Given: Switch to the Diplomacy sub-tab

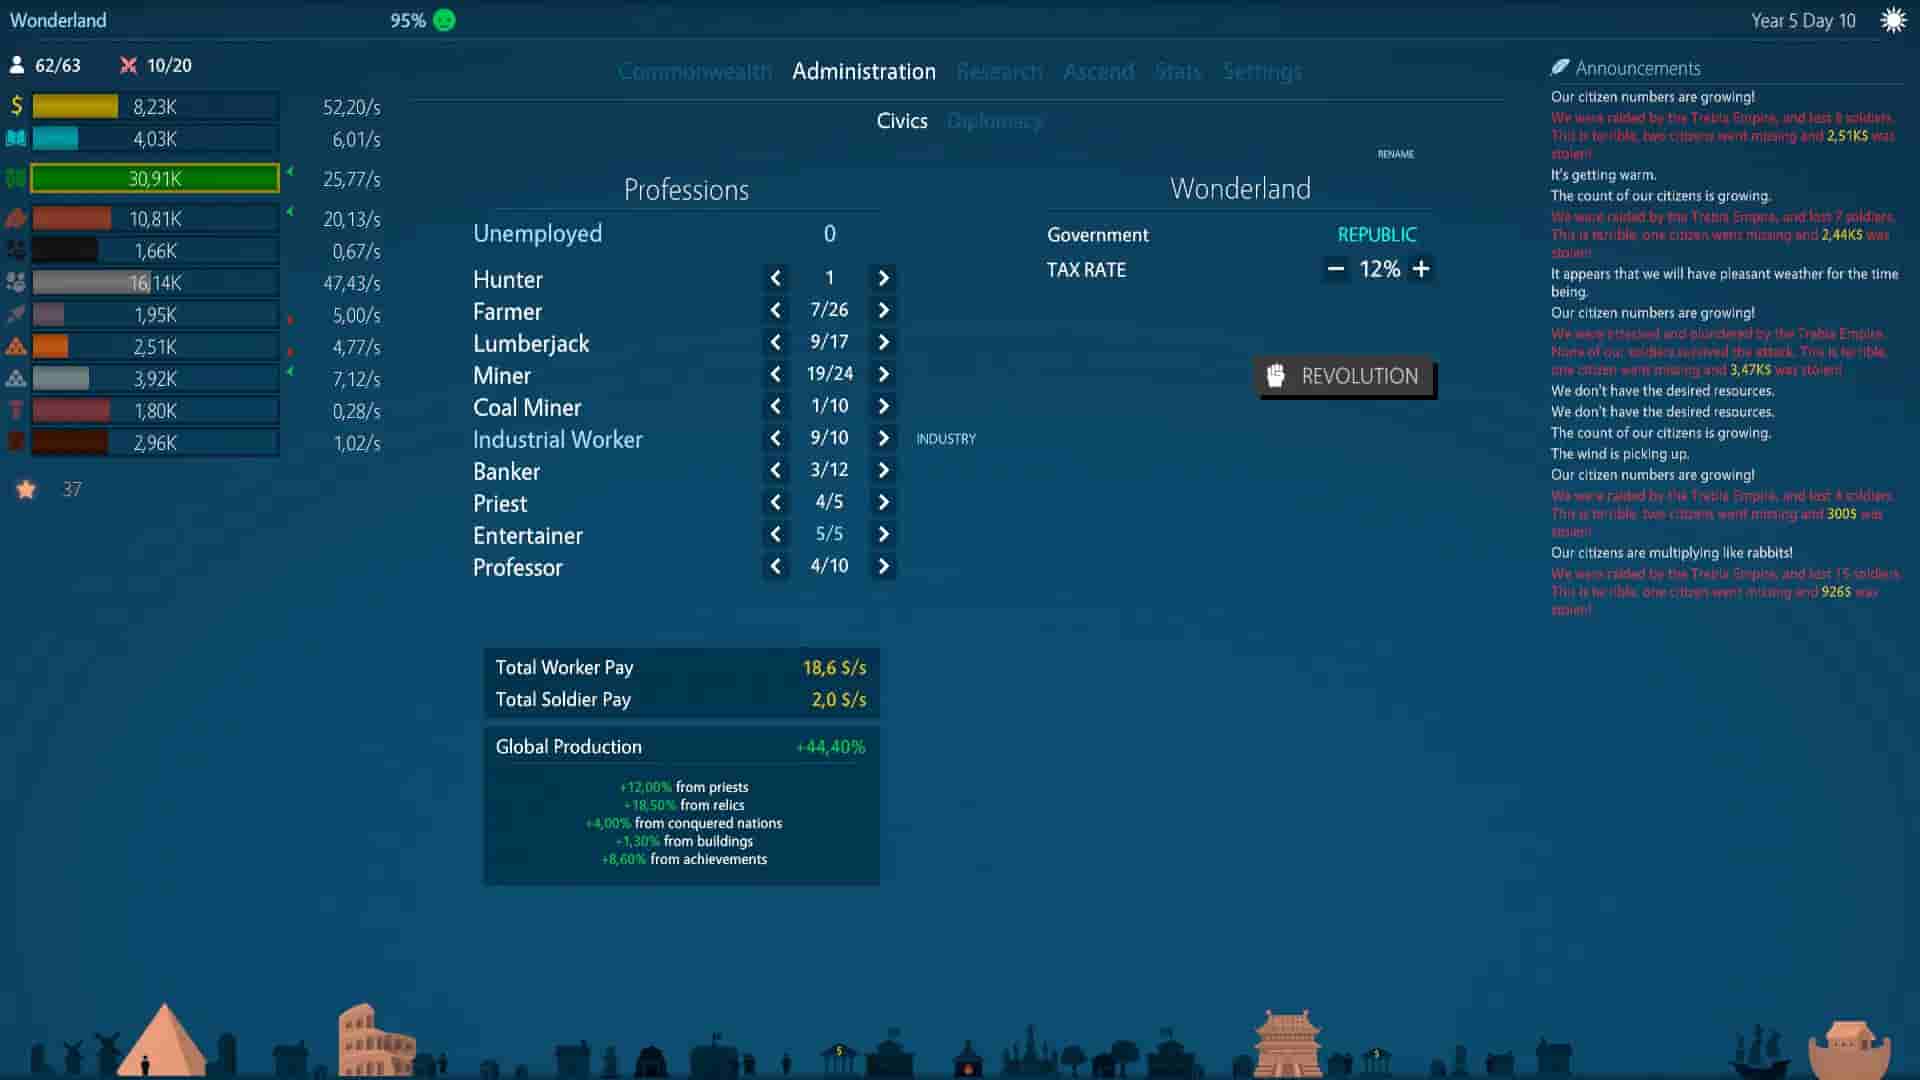Looking at the screenshot, I should [x=994, y=121].
